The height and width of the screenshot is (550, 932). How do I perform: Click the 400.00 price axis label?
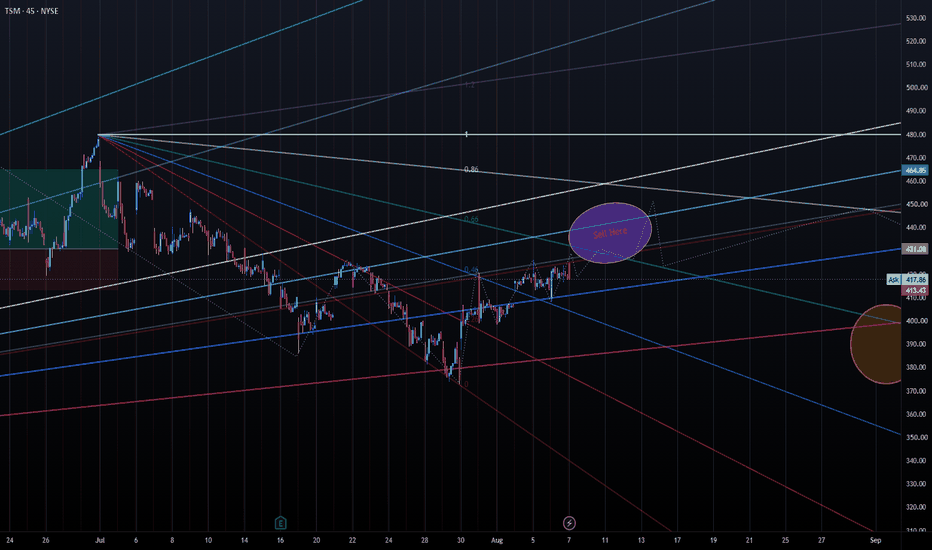click(916, 321)
